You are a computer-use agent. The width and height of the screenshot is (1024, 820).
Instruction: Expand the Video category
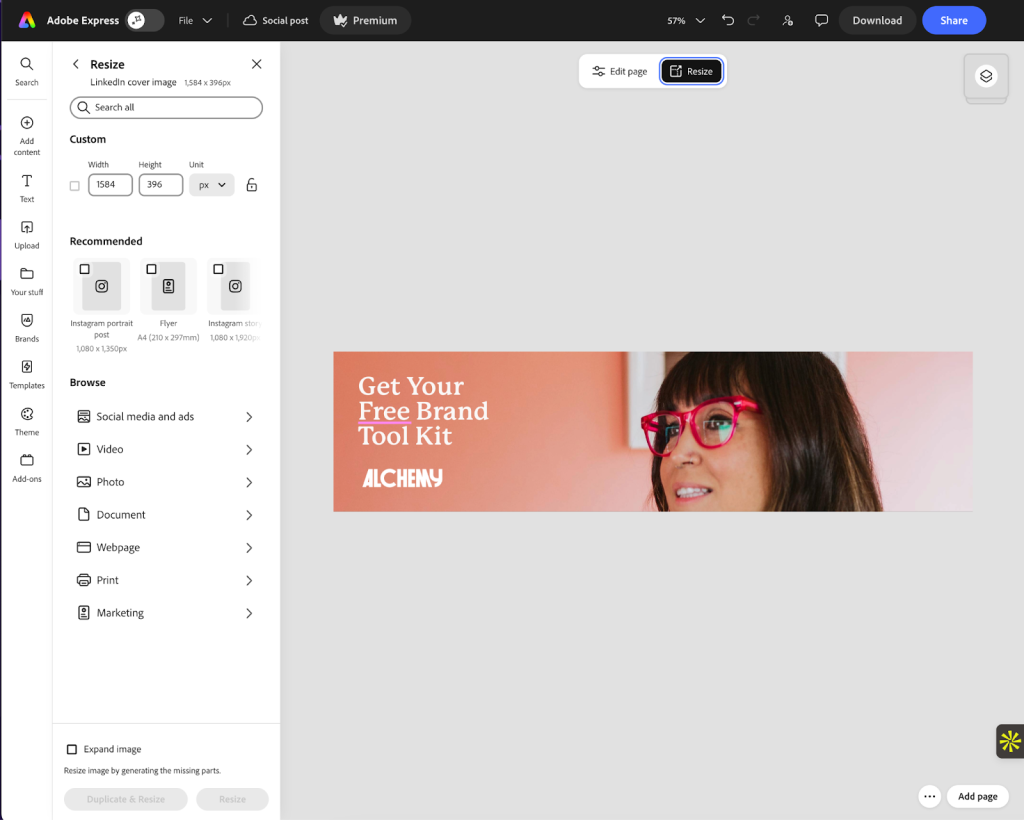click(x=165, y=449)
